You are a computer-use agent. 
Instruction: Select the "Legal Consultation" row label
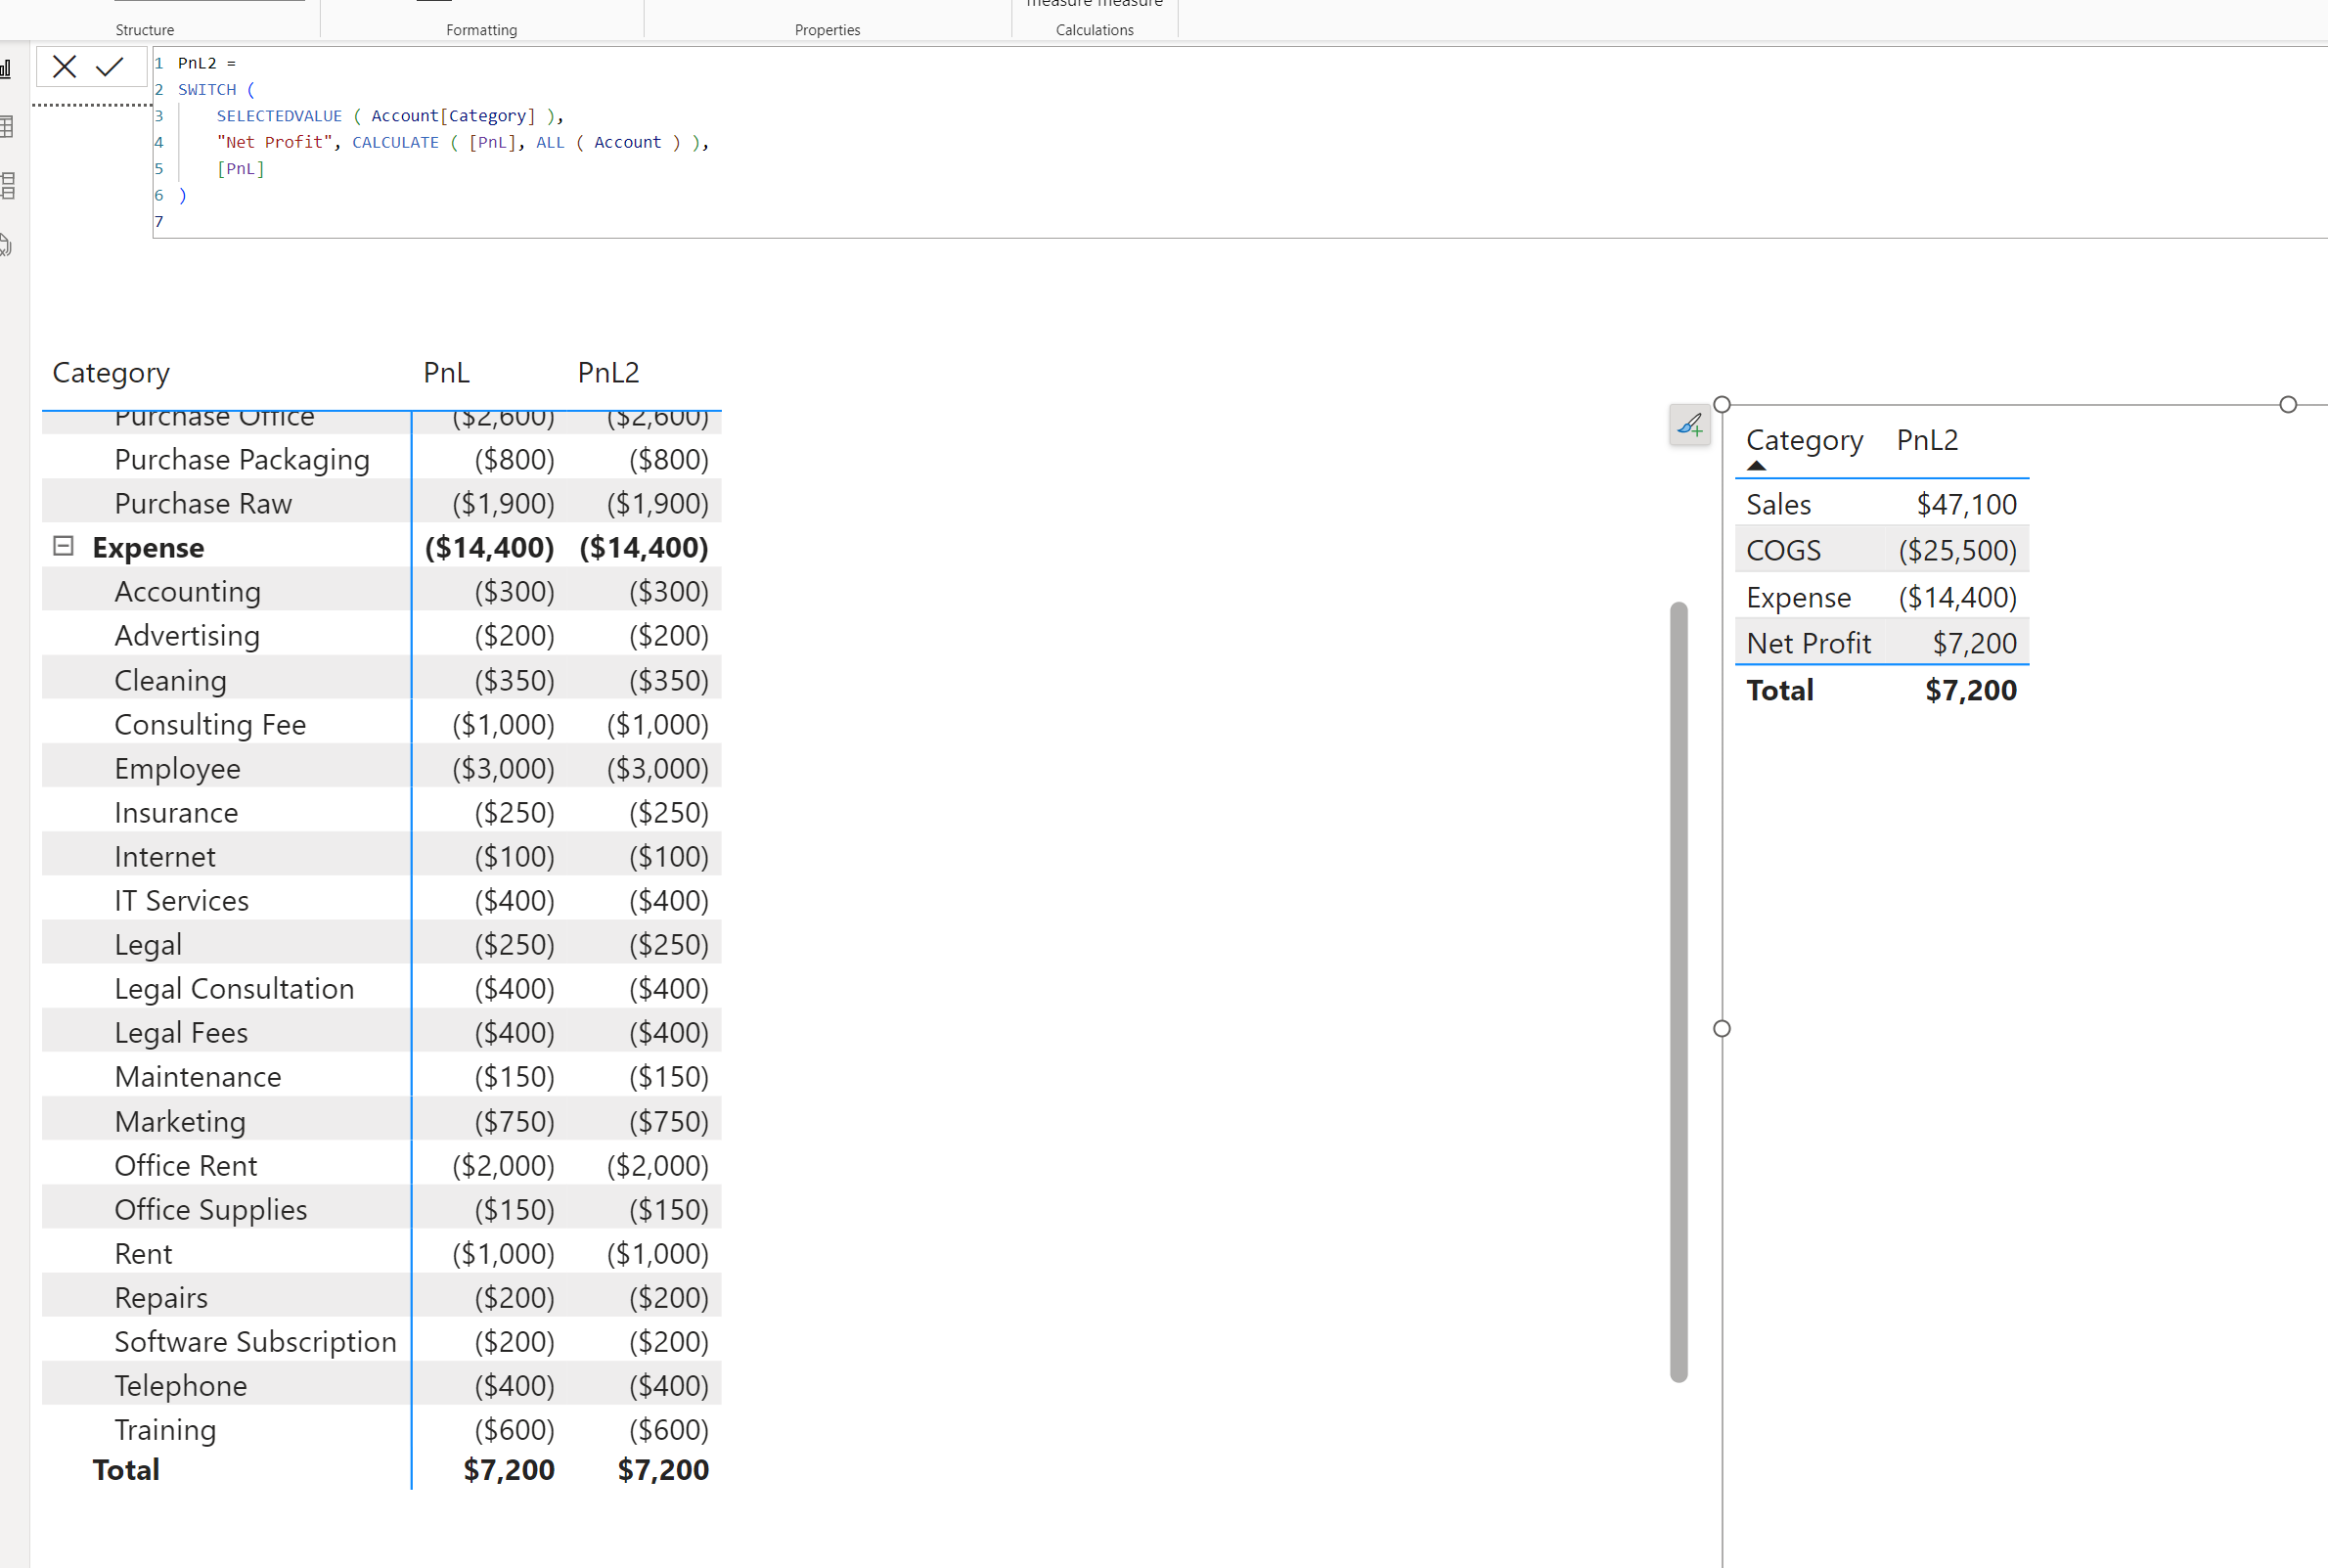234,989
